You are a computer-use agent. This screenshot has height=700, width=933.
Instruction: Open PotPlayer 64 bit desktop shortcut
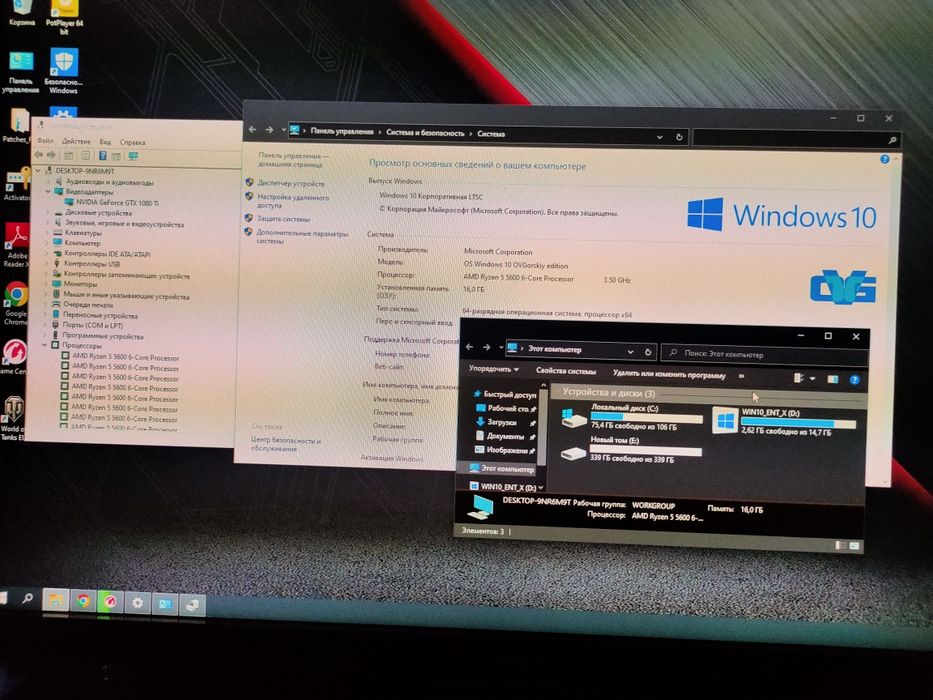click(64, 17)
